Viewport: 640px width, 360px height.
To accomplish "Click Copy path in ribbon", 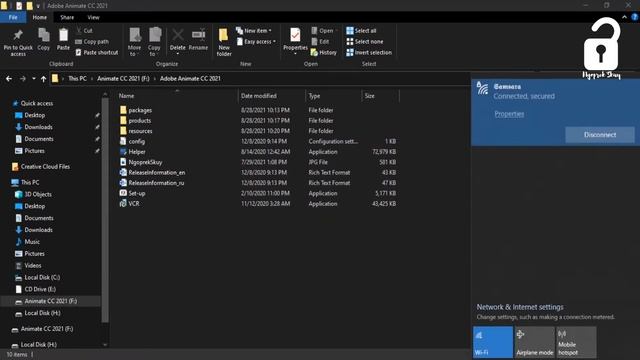I will (x=92, y=42).
